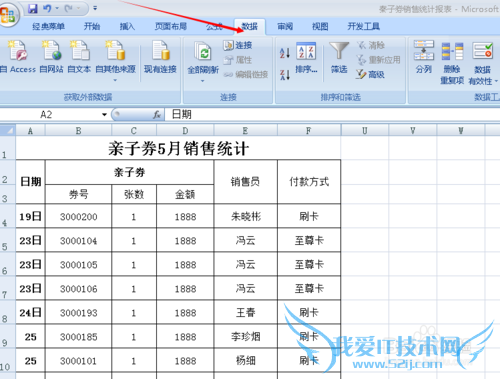
Task: Switch to the 审阅 tab
Action: [285, 26]
